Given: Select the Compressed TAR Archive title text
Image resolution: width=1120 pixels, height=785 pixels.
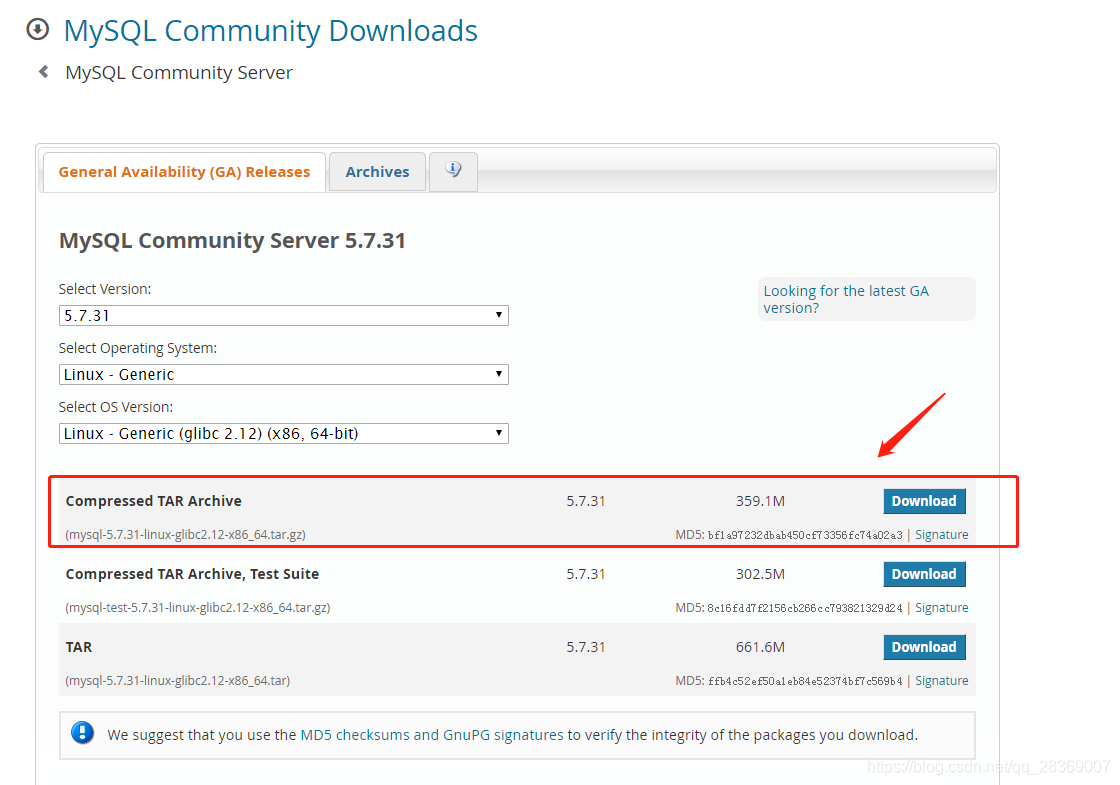Looking at the screenshot, I should [x=154, y=501].
